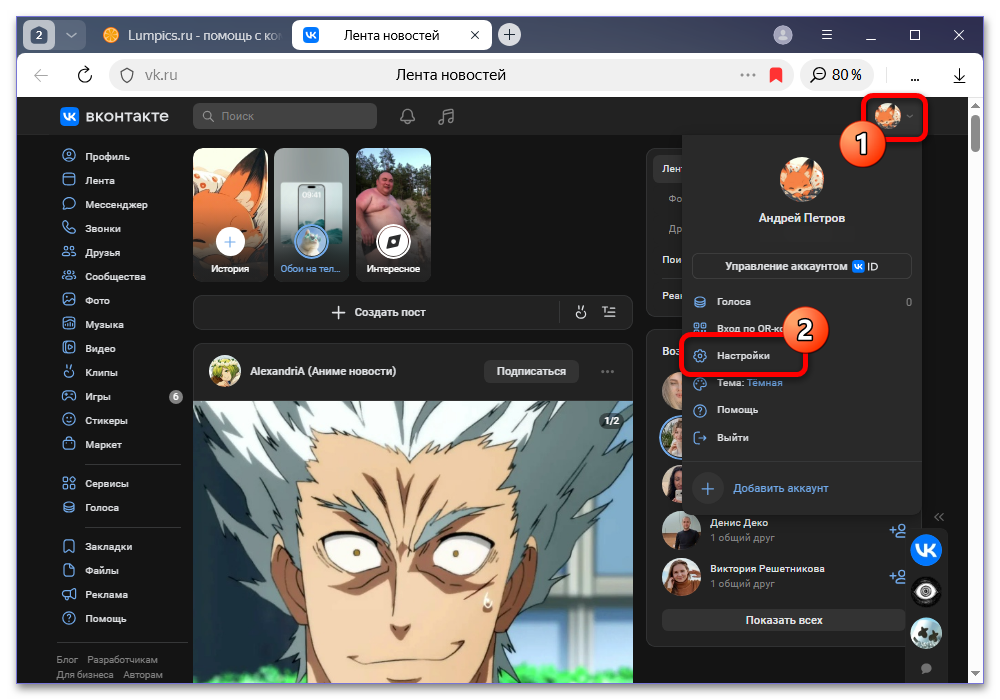Open address bar three-dot menu
The height and width of the screenshot is (700, 1000).
point(747,75)
